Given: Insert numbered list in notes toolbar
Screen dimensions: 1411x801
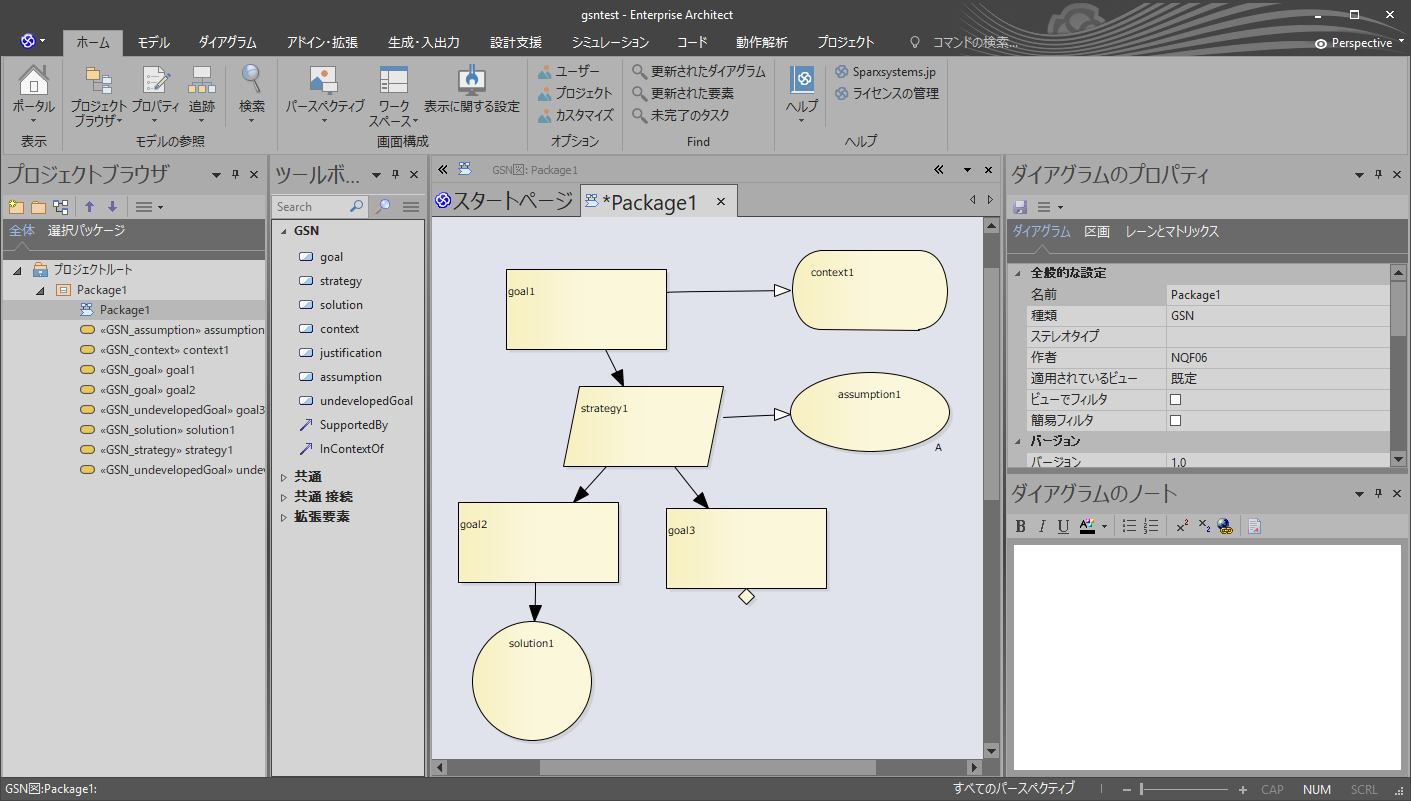Looking at the screenshot, I should click(1150, 526).
